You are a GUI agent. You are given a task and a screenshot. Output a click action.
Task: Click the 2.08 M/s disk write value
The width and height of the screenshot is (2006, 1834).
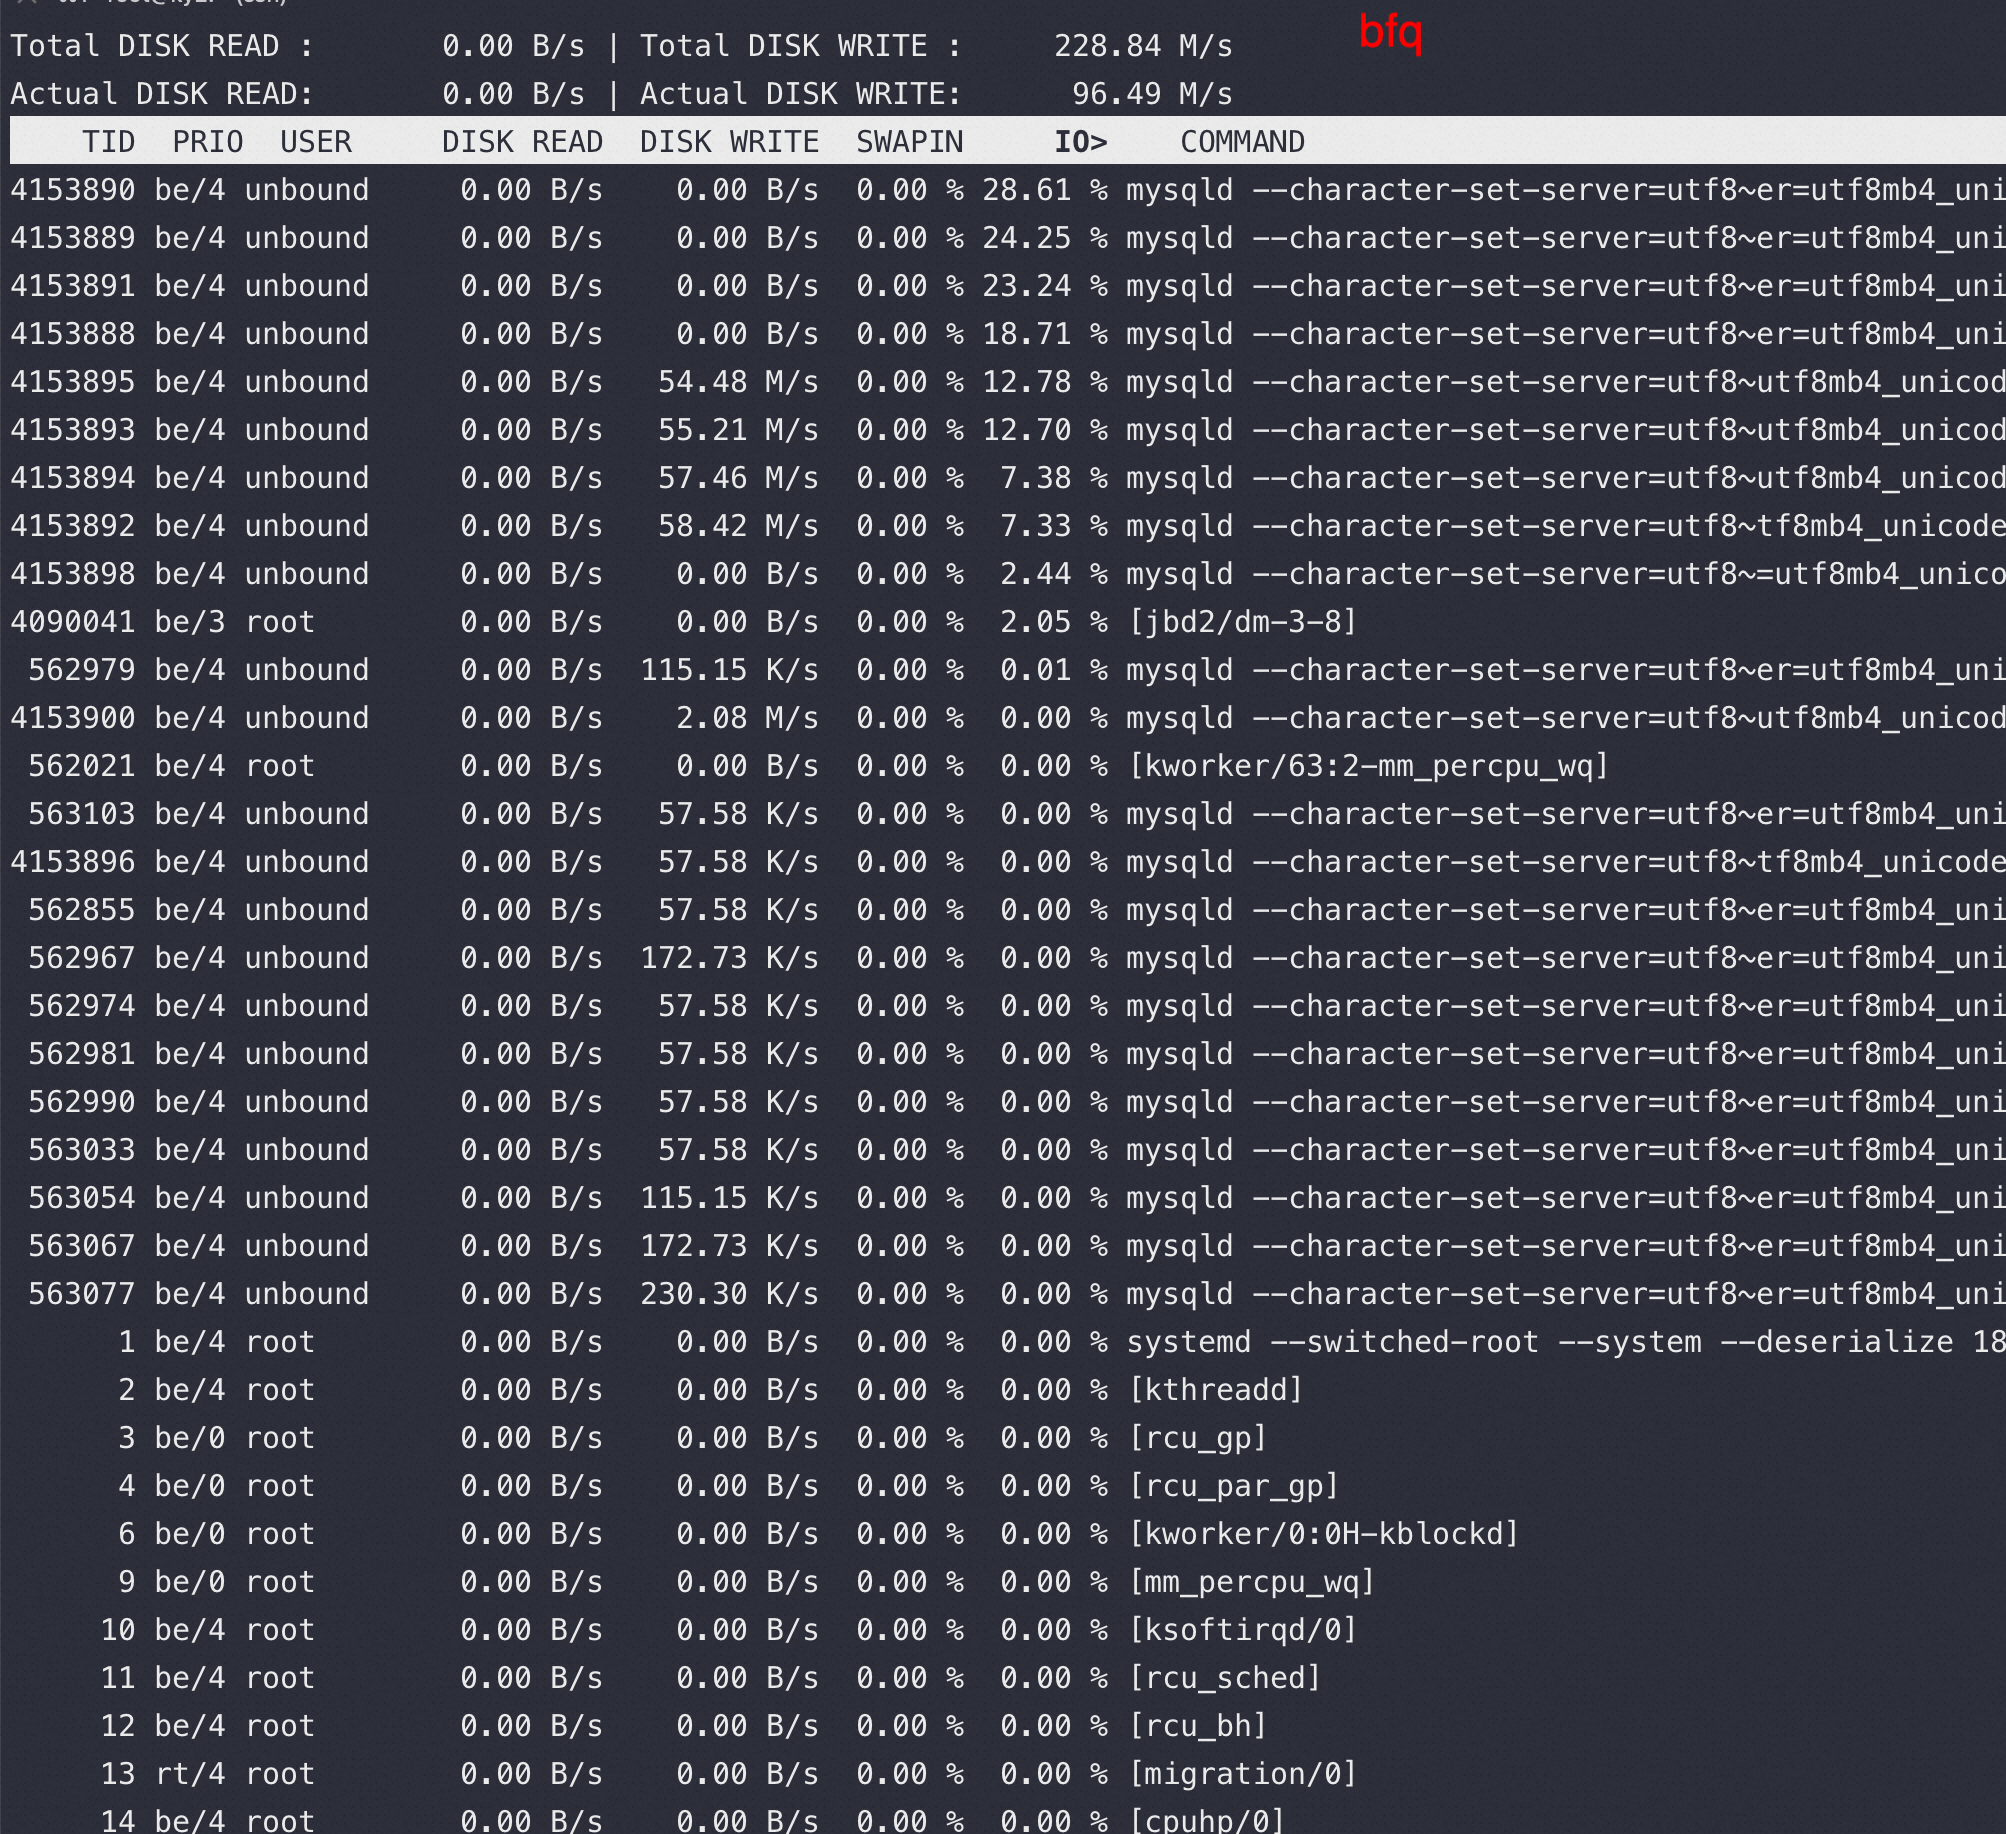(747, 718)
